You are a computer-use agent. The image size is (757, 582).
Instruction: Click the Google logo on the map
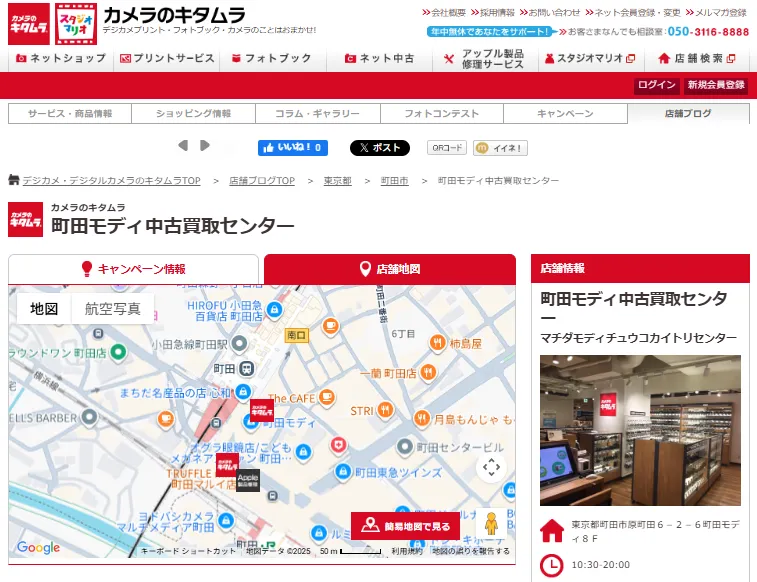pyautogui.click(x=38, y=548)
